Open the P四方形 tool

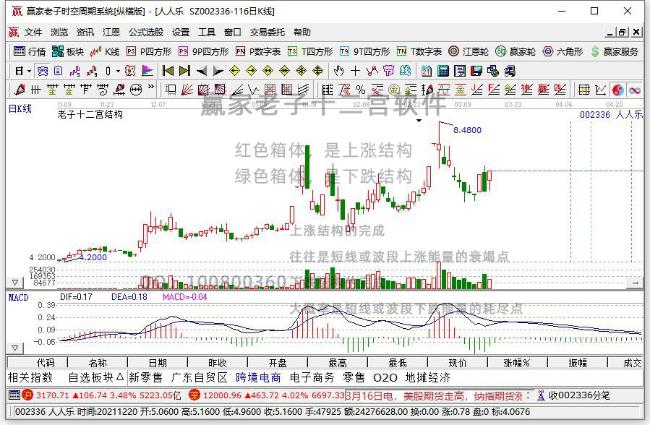click(x=149, y=51)
